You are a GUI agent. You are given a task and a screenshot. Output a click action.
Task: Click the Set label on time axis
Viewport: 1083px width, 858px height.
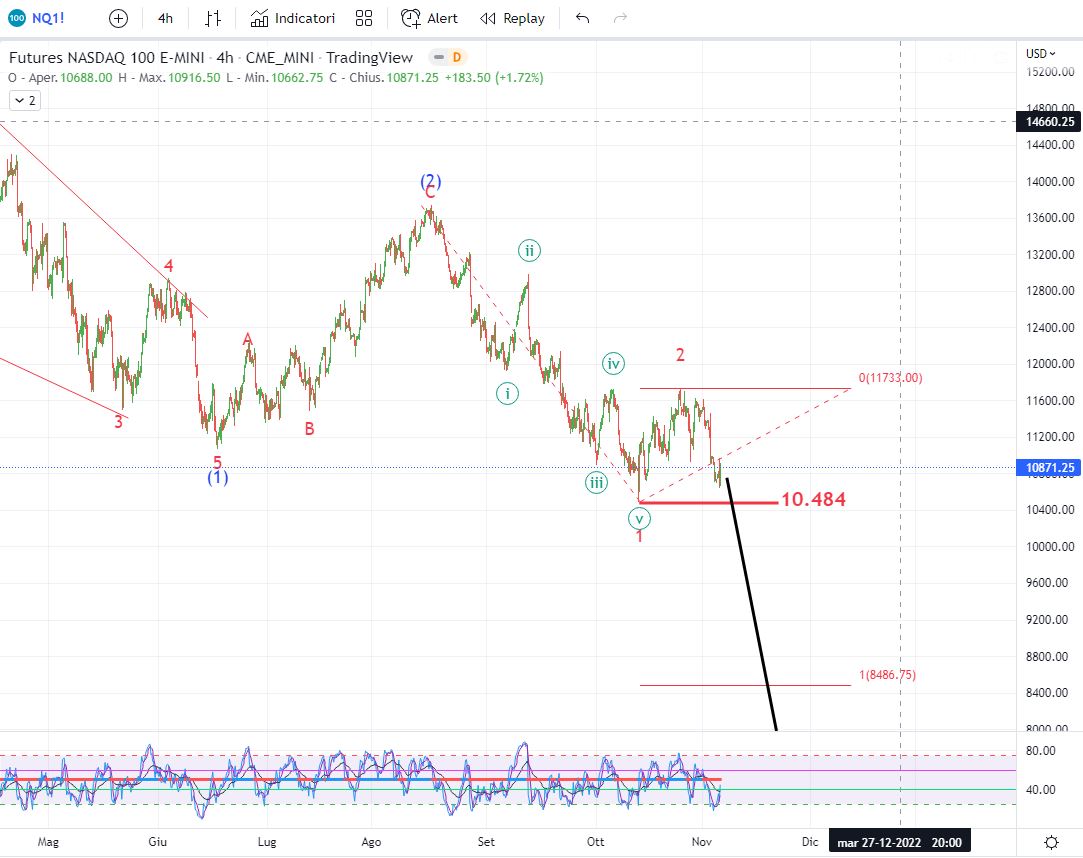486,842
